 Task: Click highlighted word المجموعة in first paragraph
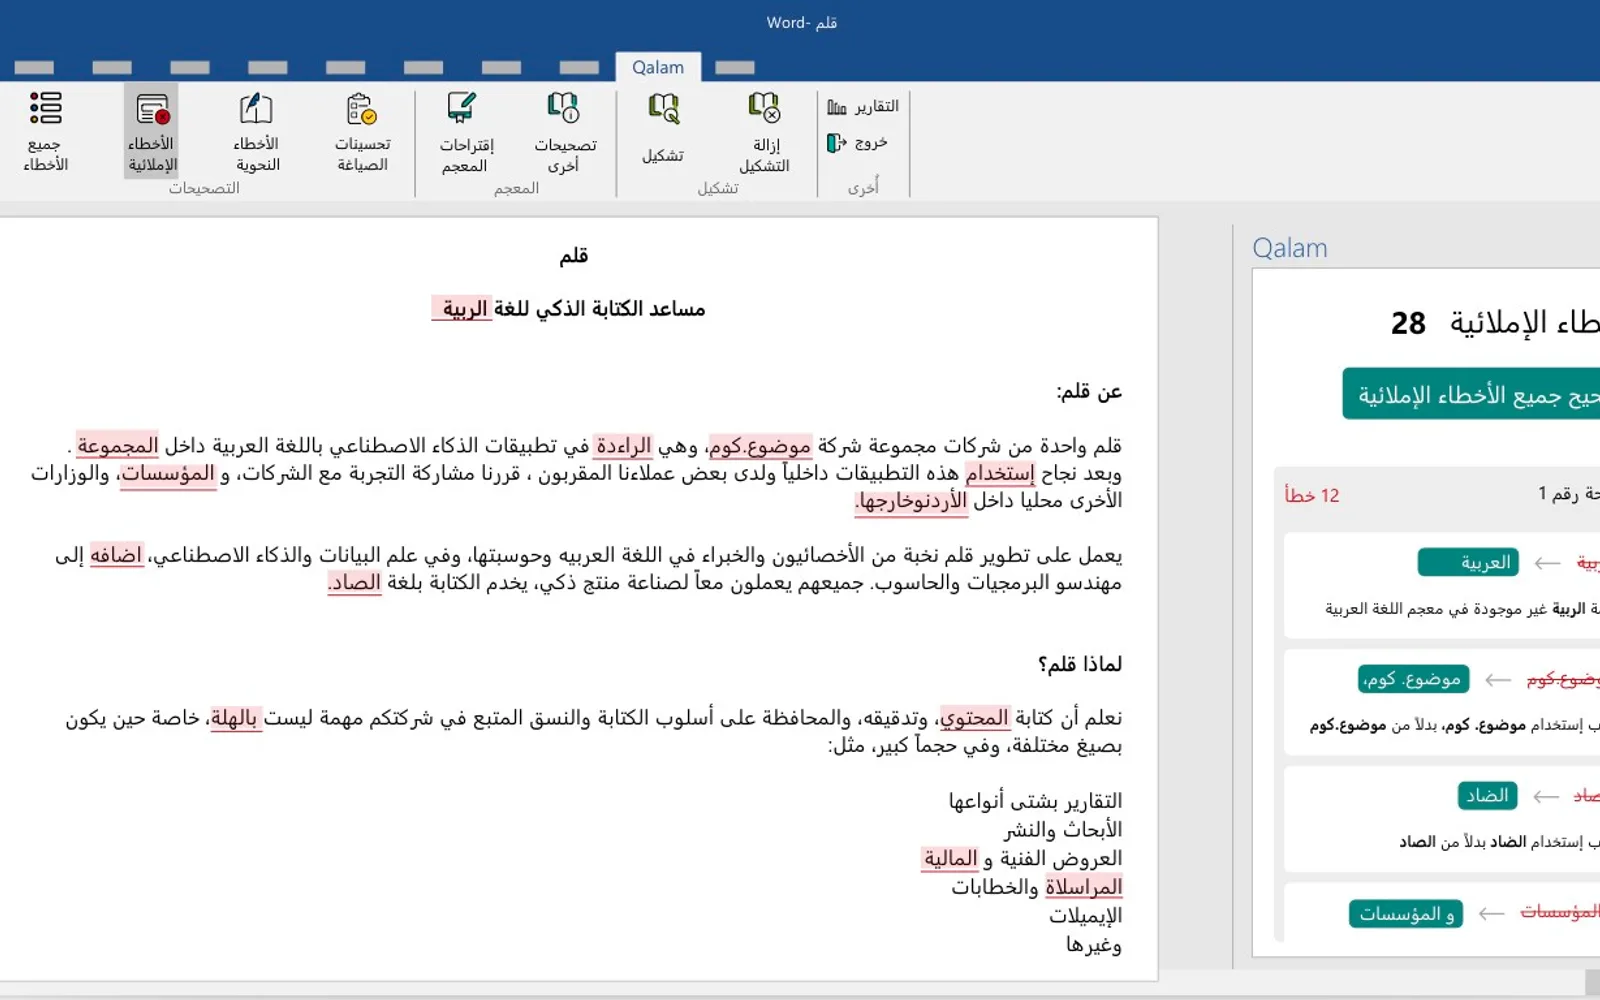click(117, 445)
